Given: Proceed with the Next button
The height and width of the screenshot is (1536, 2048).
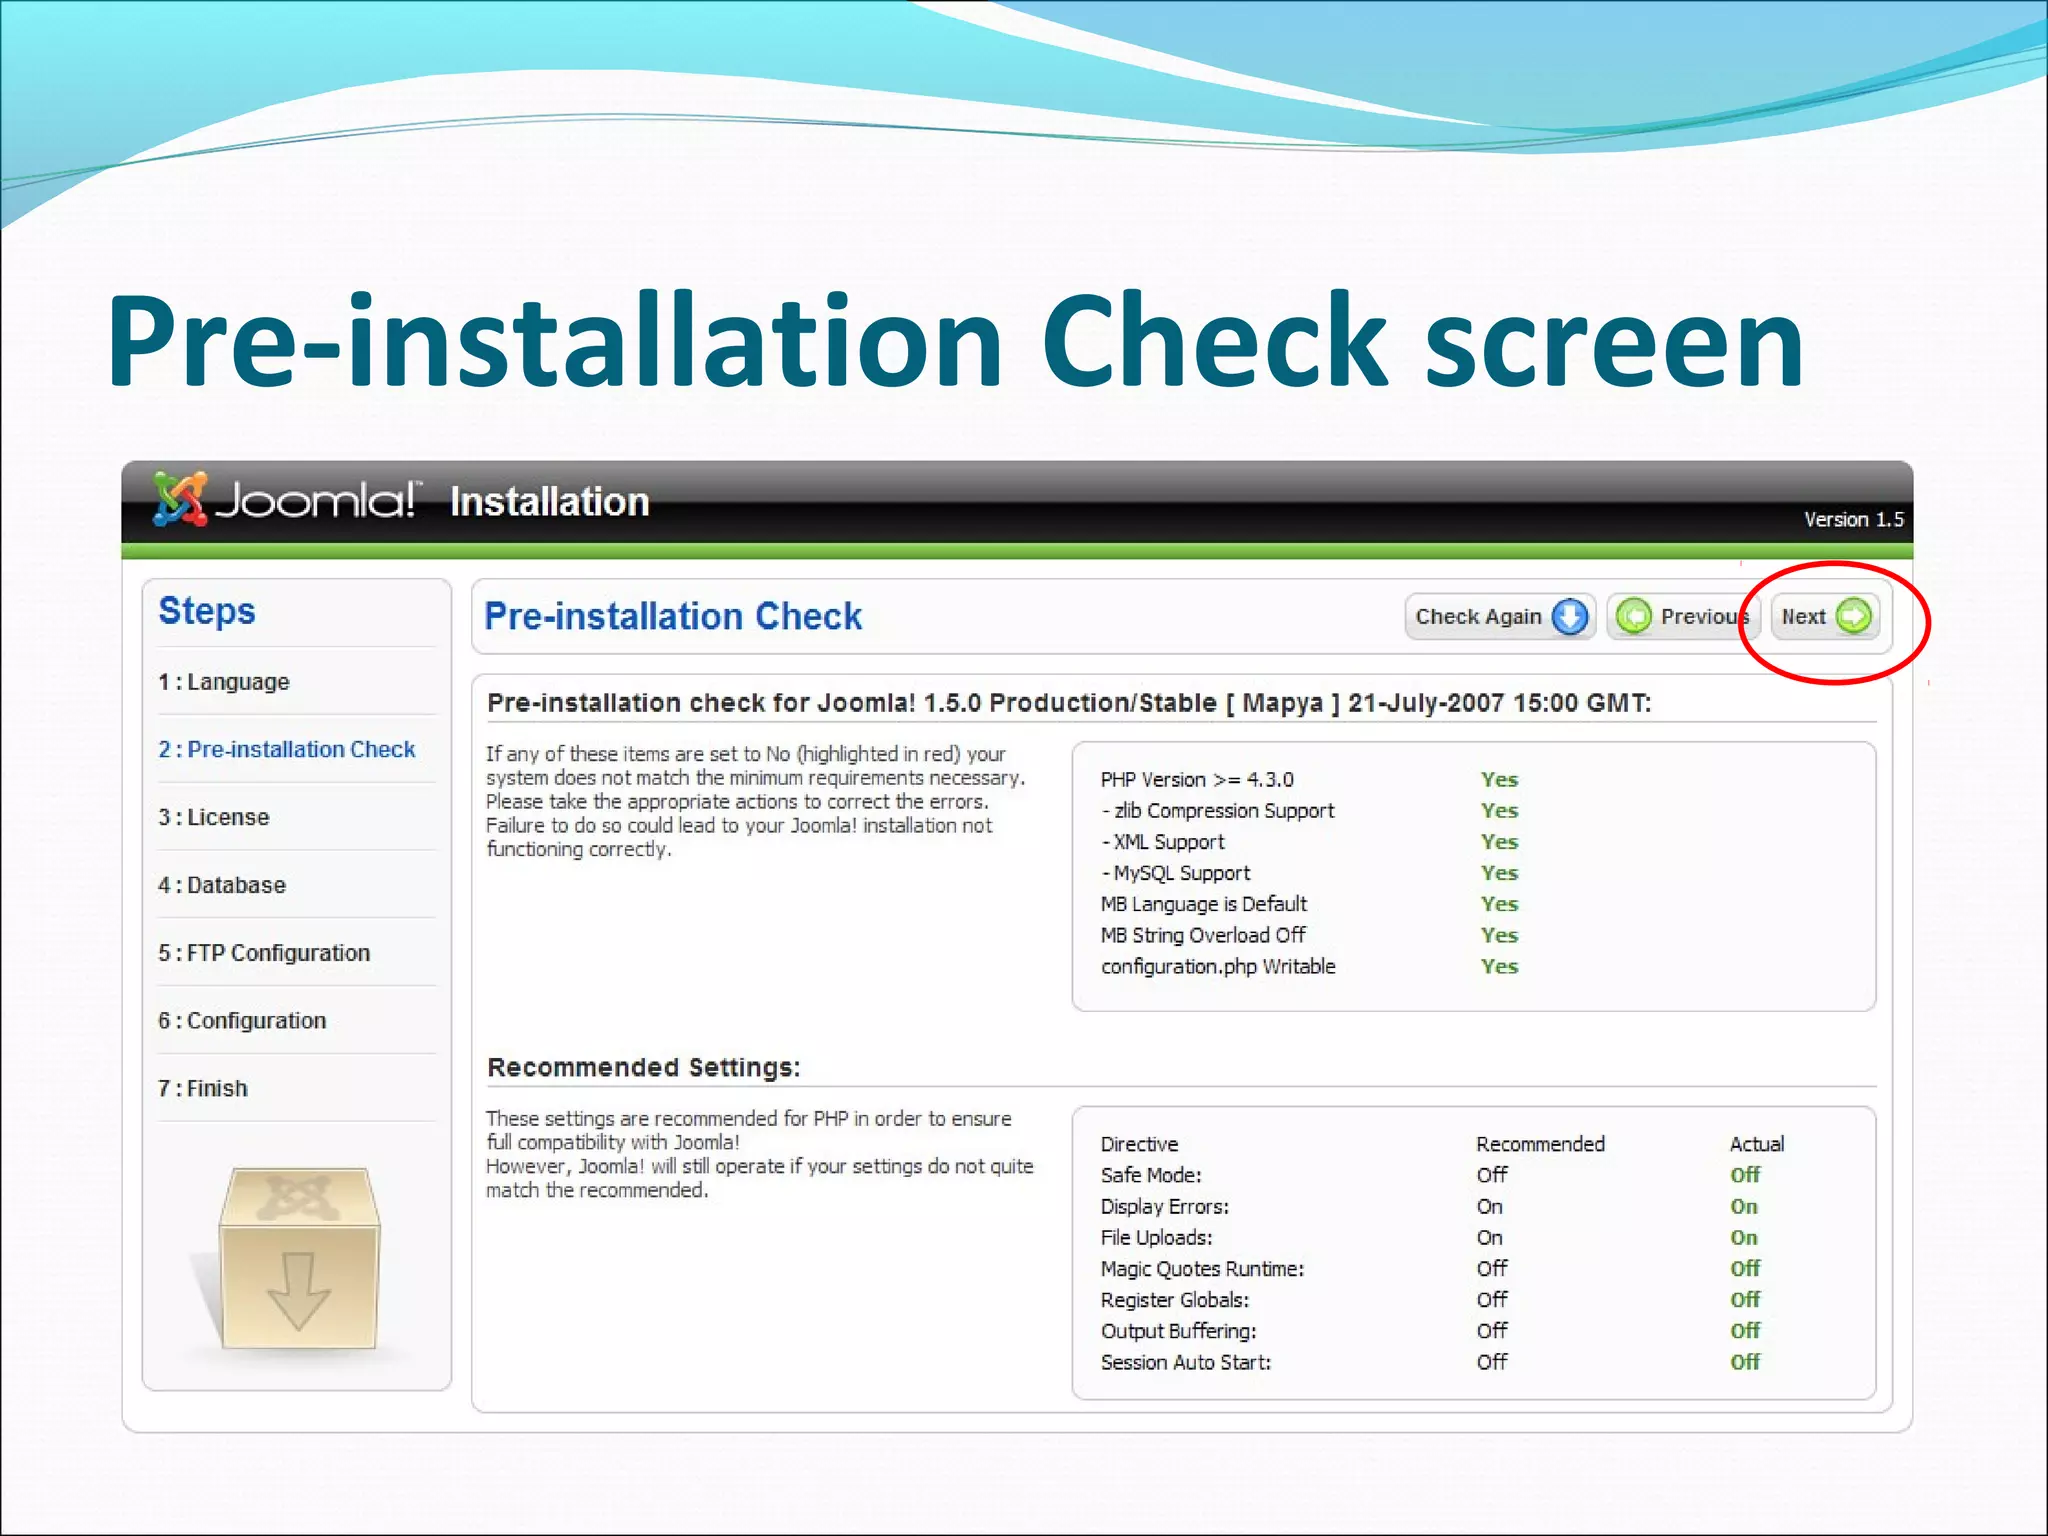Looking at the screenshot, I should (x=1825, y=616).
